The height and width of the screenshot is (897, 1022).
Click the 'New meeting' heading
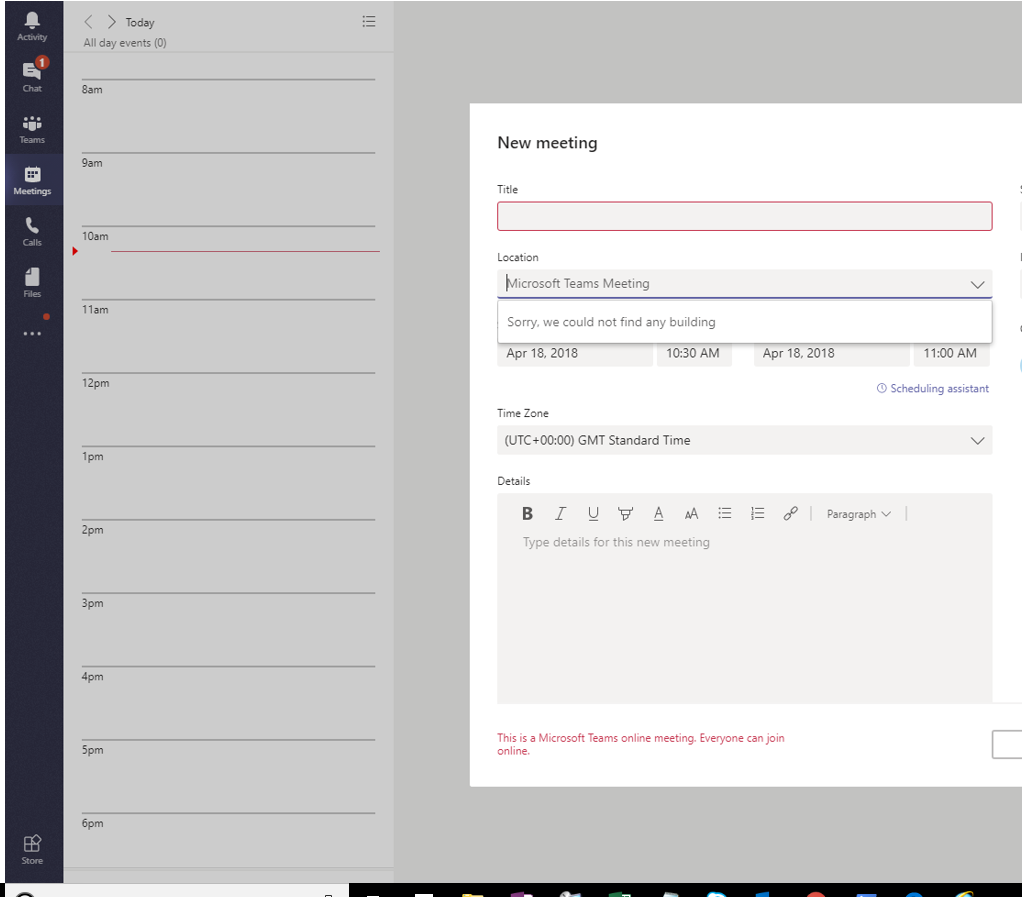[548, 143]
